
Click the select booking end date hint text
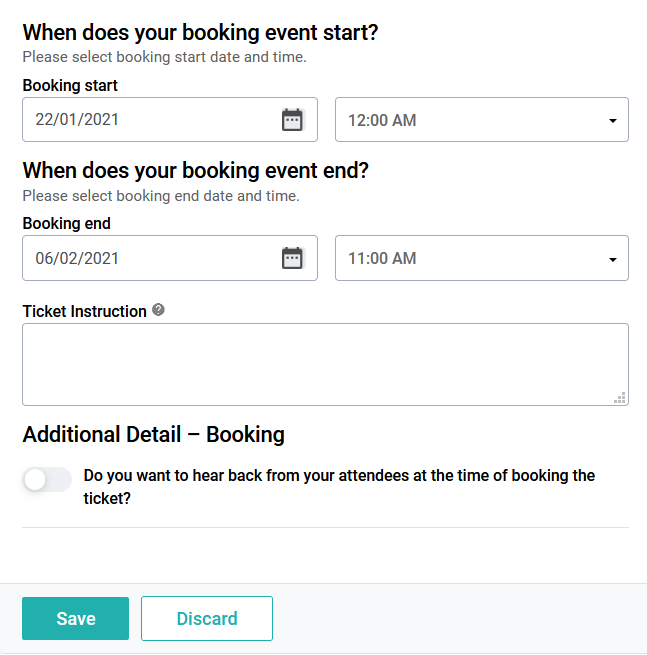(161, 196)
